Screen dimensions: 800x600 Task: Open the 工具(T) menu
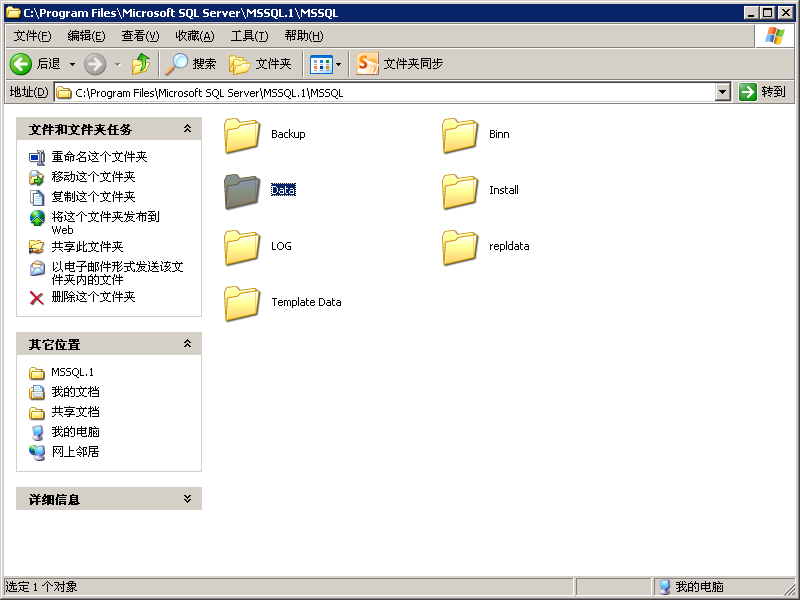(x=249, y=36)
